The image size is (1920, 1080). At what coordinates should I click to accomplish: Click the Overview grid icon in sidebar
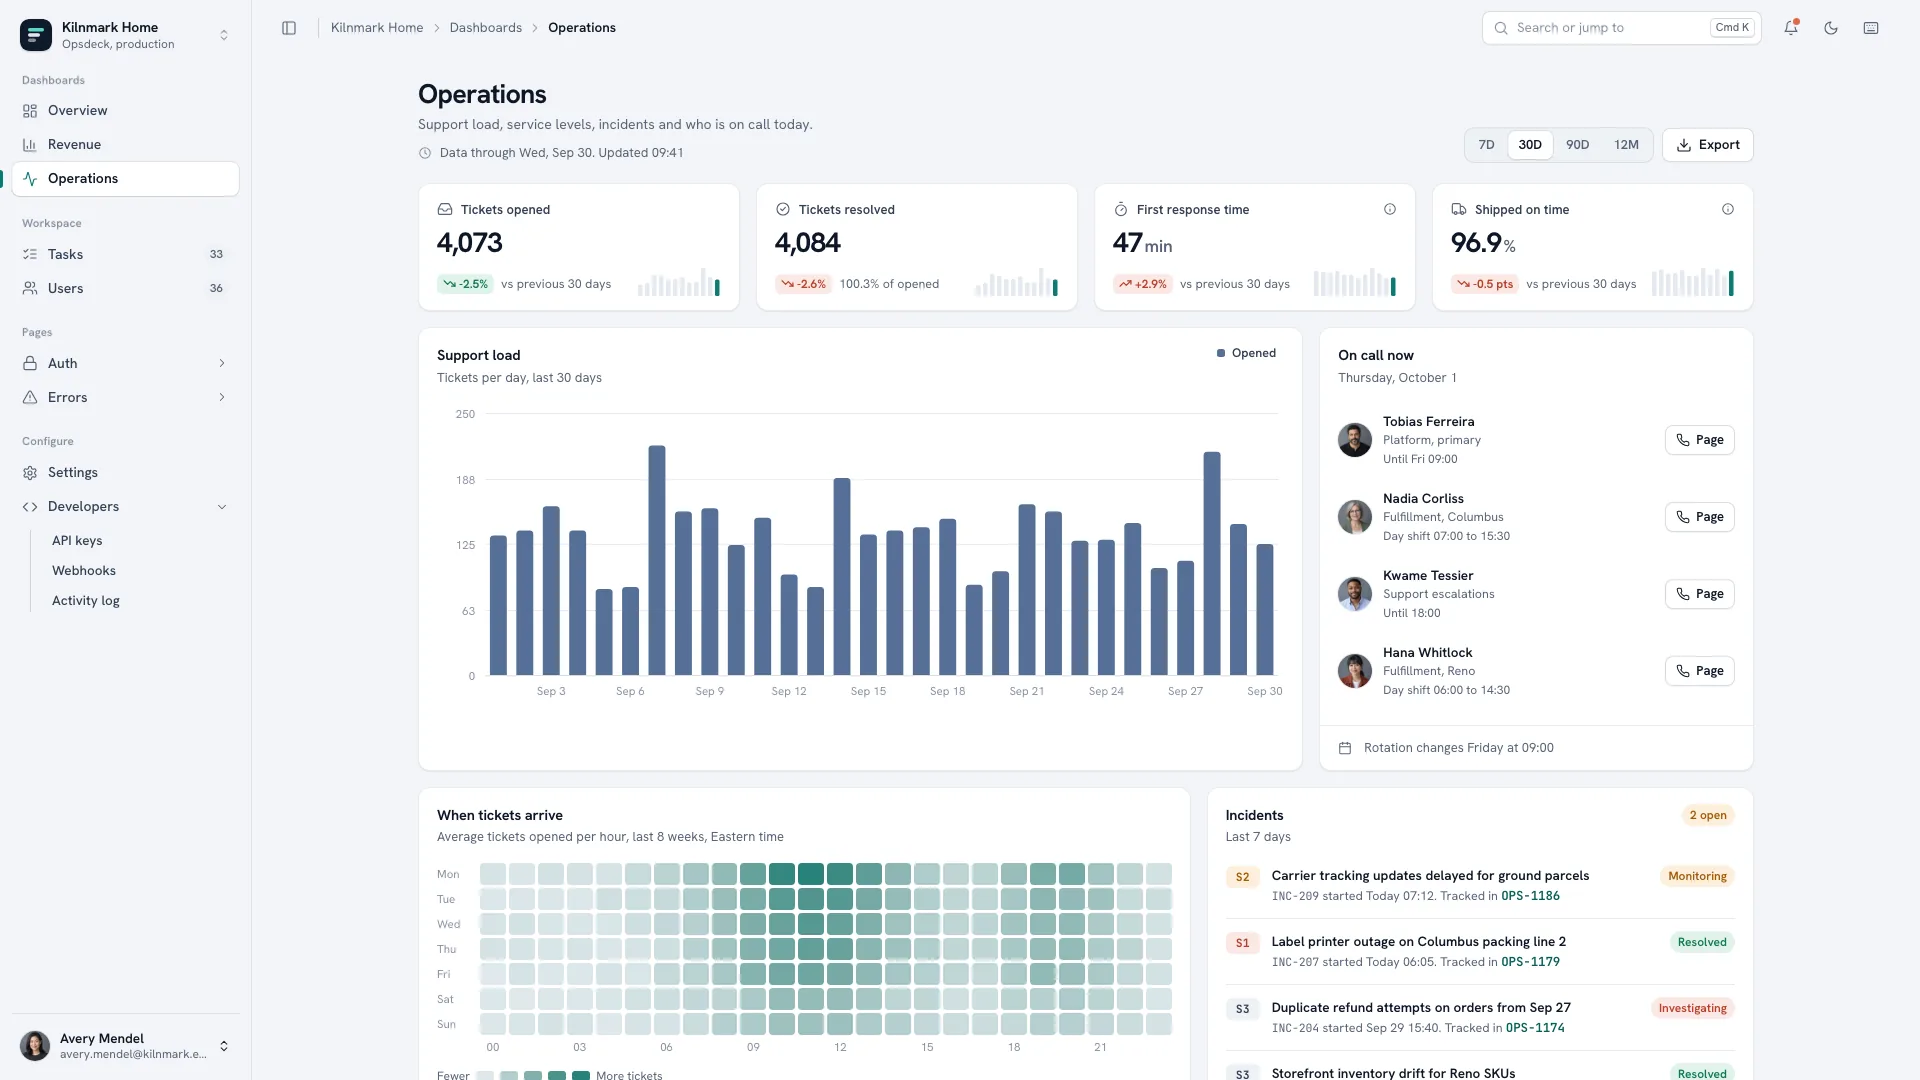30,111
